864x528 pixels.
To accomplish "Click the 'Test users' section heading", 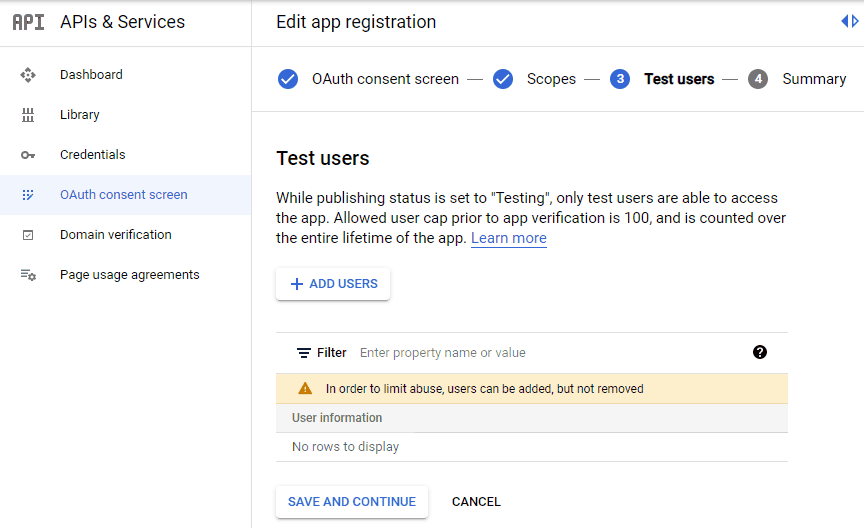I will click(323, 158).
